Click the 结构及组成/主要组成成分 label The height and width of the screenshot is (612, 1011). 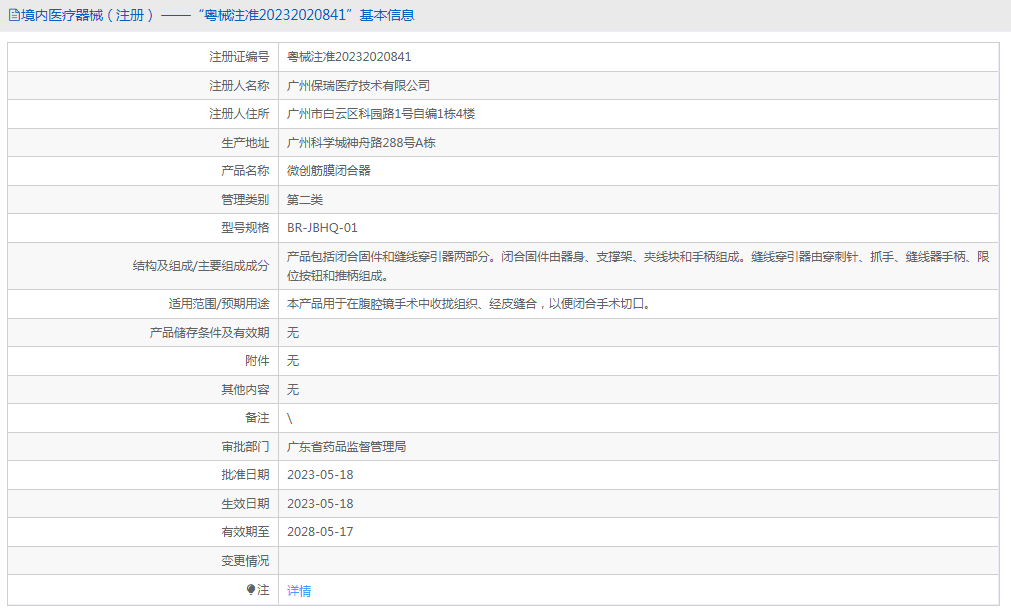[x=201, y=266]
